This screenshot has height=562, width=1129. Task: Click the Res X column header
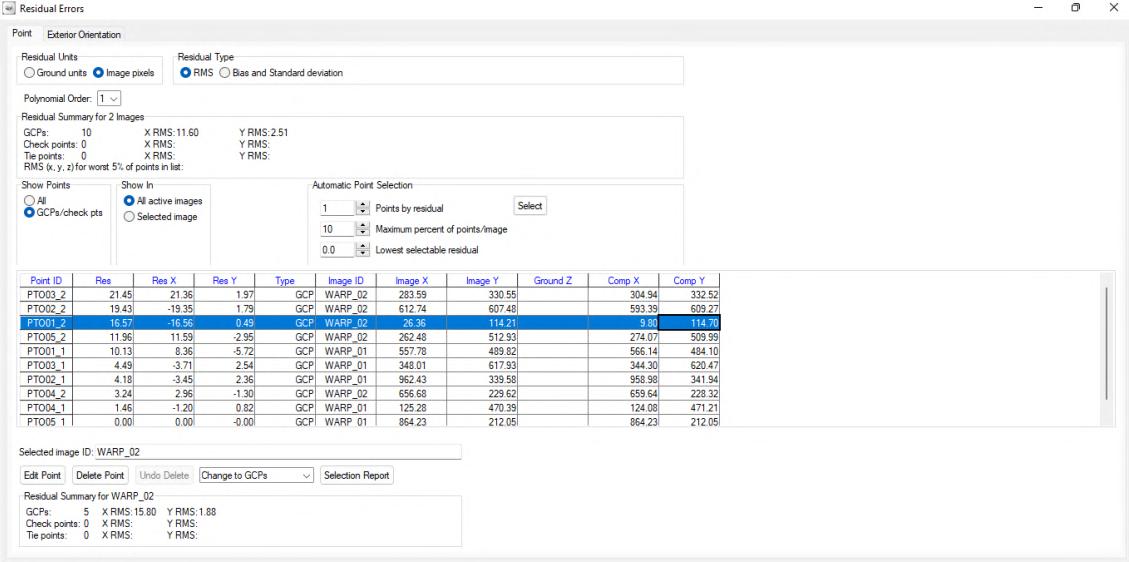coord(164,281)
